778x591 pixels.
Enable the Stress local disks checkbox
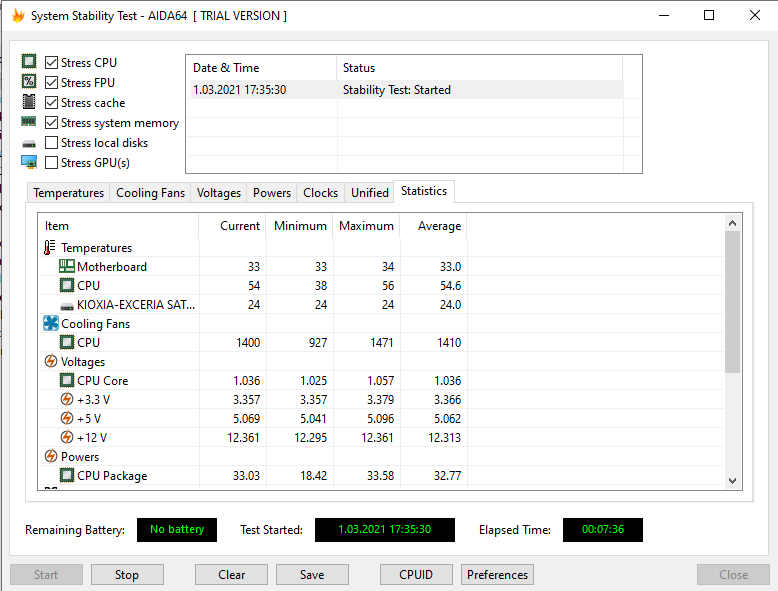[x=51, y=142]
